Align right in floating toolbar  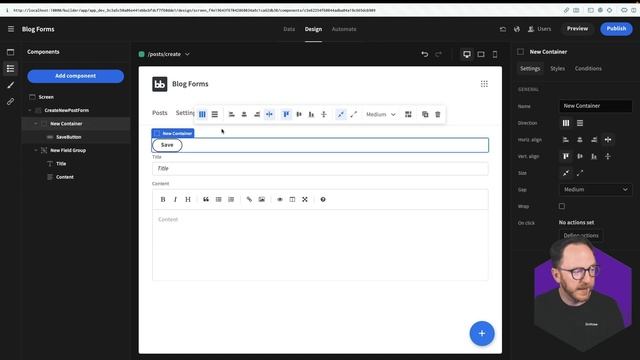[257, 114]
